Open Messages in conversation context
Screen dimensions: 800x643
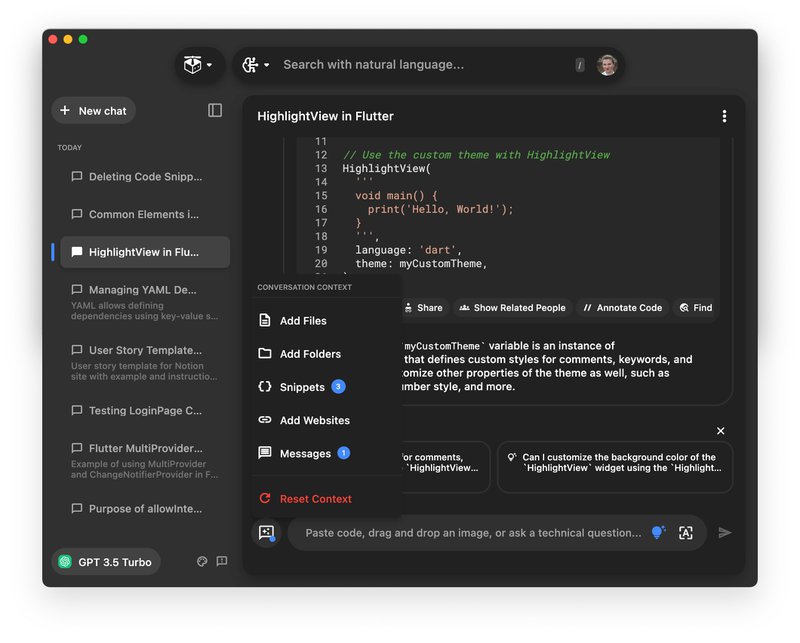(327, 453)
